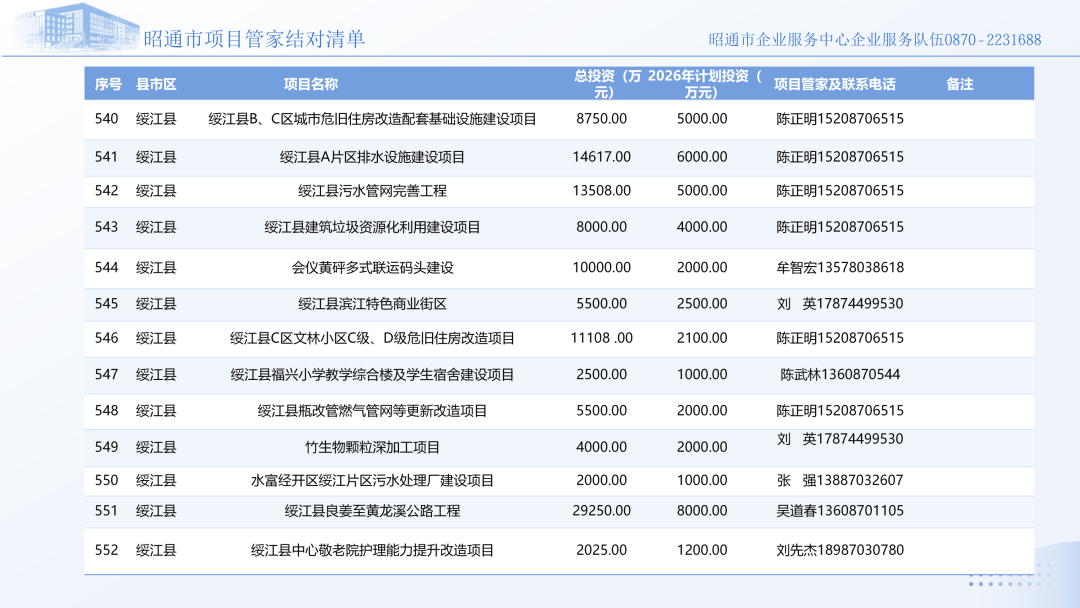Click 陈正明15208706515 in row 548
The height and width of the screenshot is (608, 1080).
click(840, 410)
